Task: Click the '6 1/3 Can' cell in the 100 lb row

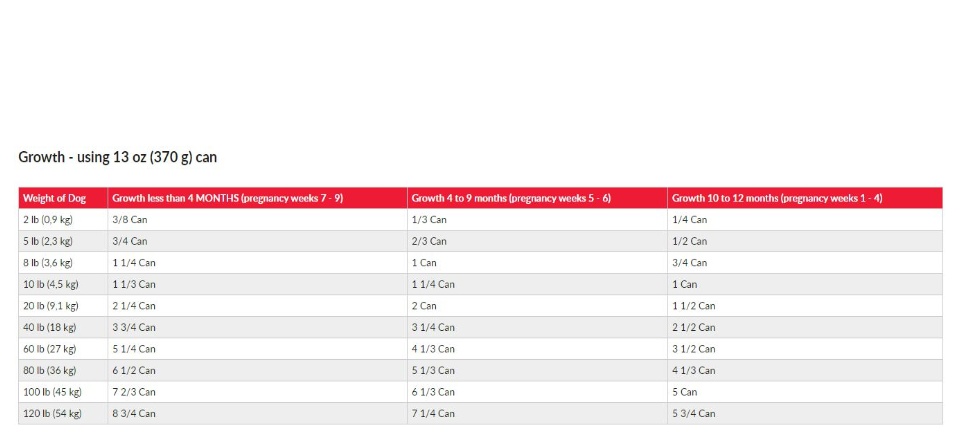Action: [433, 392]
